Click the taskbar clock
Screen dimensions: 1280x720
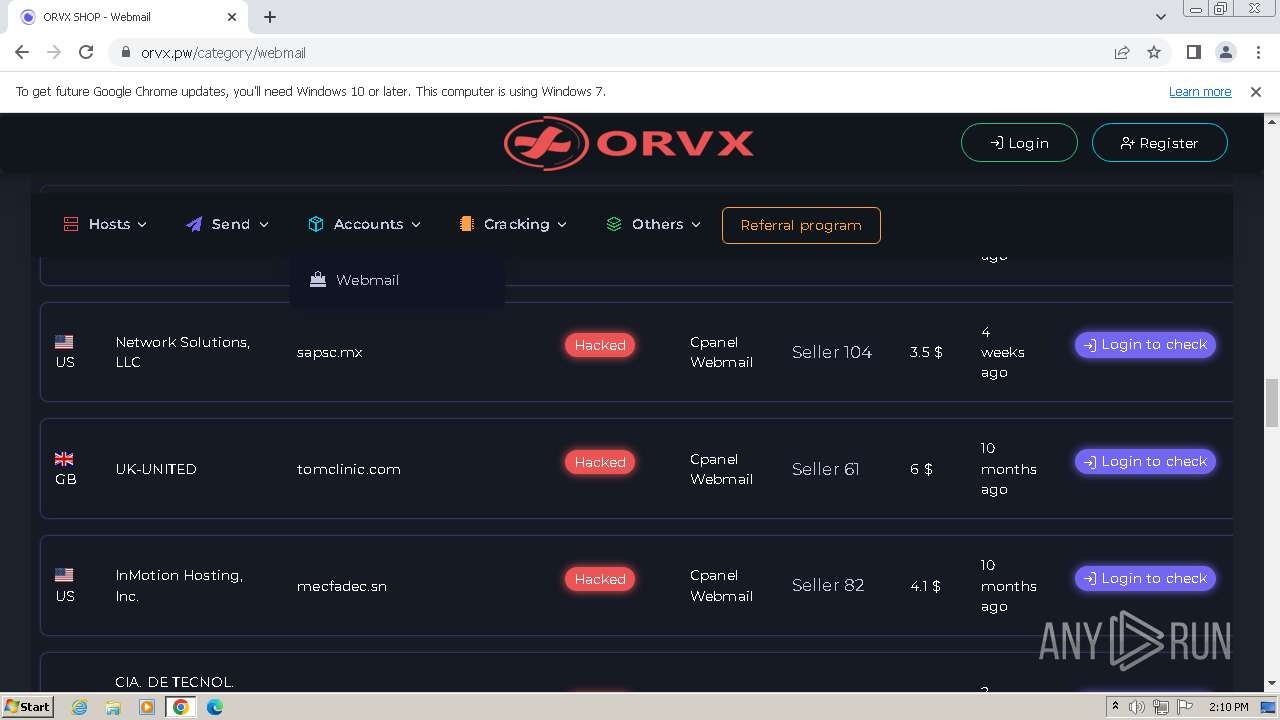coord(1229,707)
